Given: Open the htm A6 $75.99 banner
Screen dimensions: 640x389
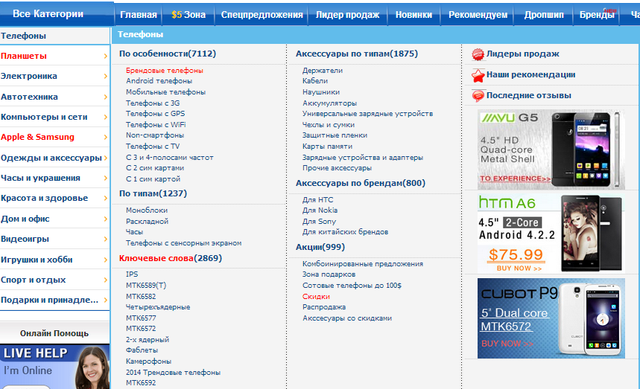Looking at the screenshot, I should pos(551,233).
